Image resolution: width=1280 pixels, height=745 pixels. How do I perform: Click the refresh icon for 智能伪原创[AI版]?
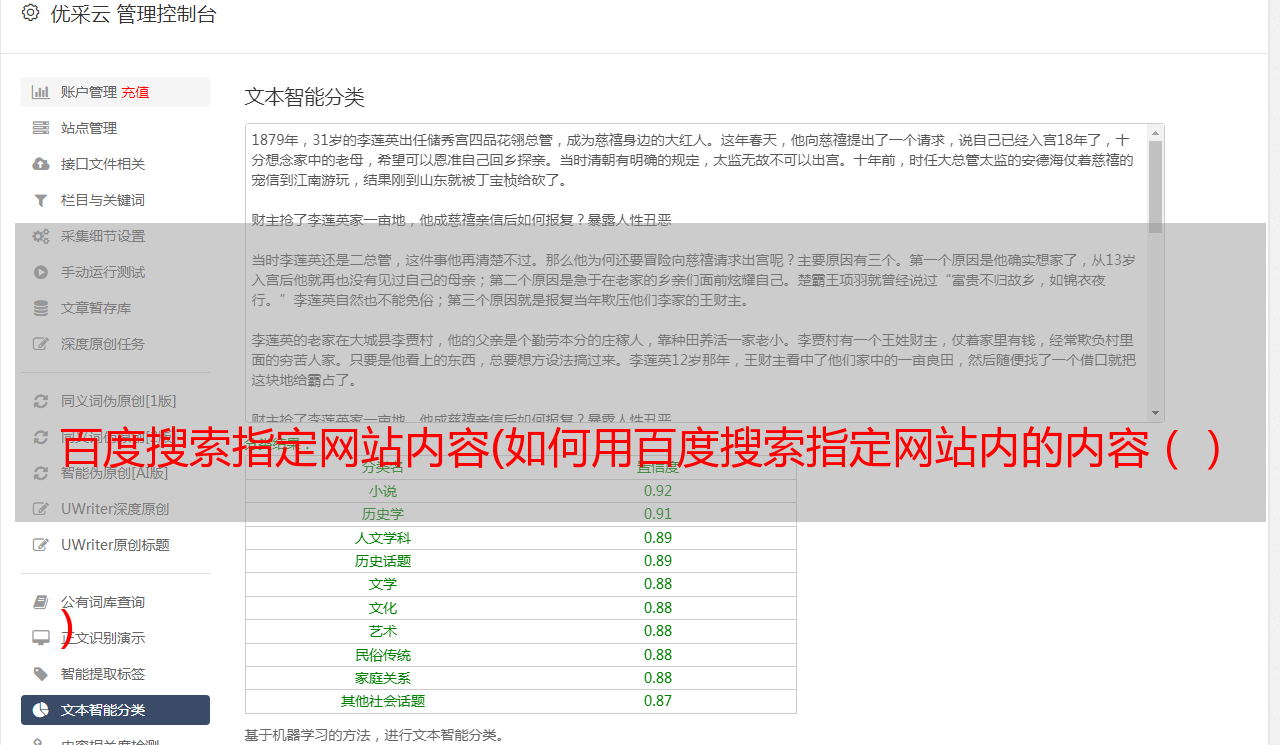point(41,473)
